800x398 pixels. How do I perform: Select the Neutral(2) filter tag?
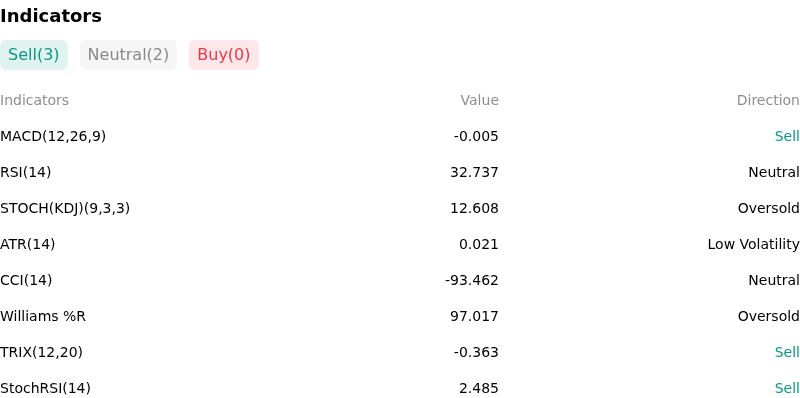[x=128, y=55]
